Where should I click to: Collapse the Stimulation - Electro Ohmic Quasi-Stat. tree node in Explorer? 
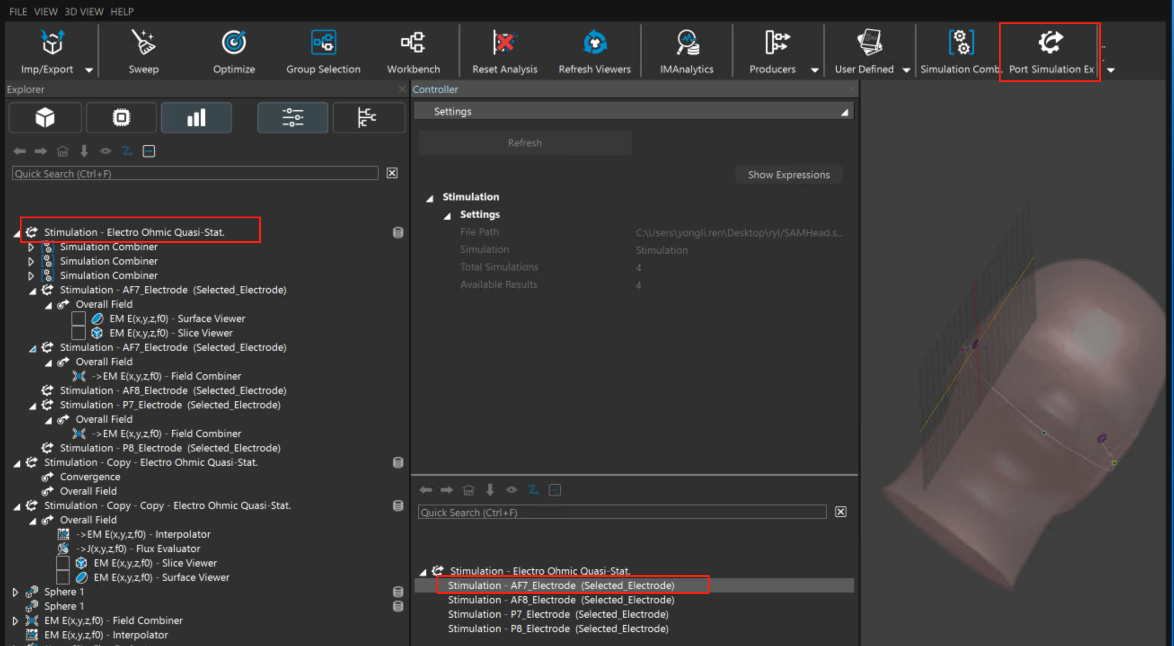coord(17,233)
